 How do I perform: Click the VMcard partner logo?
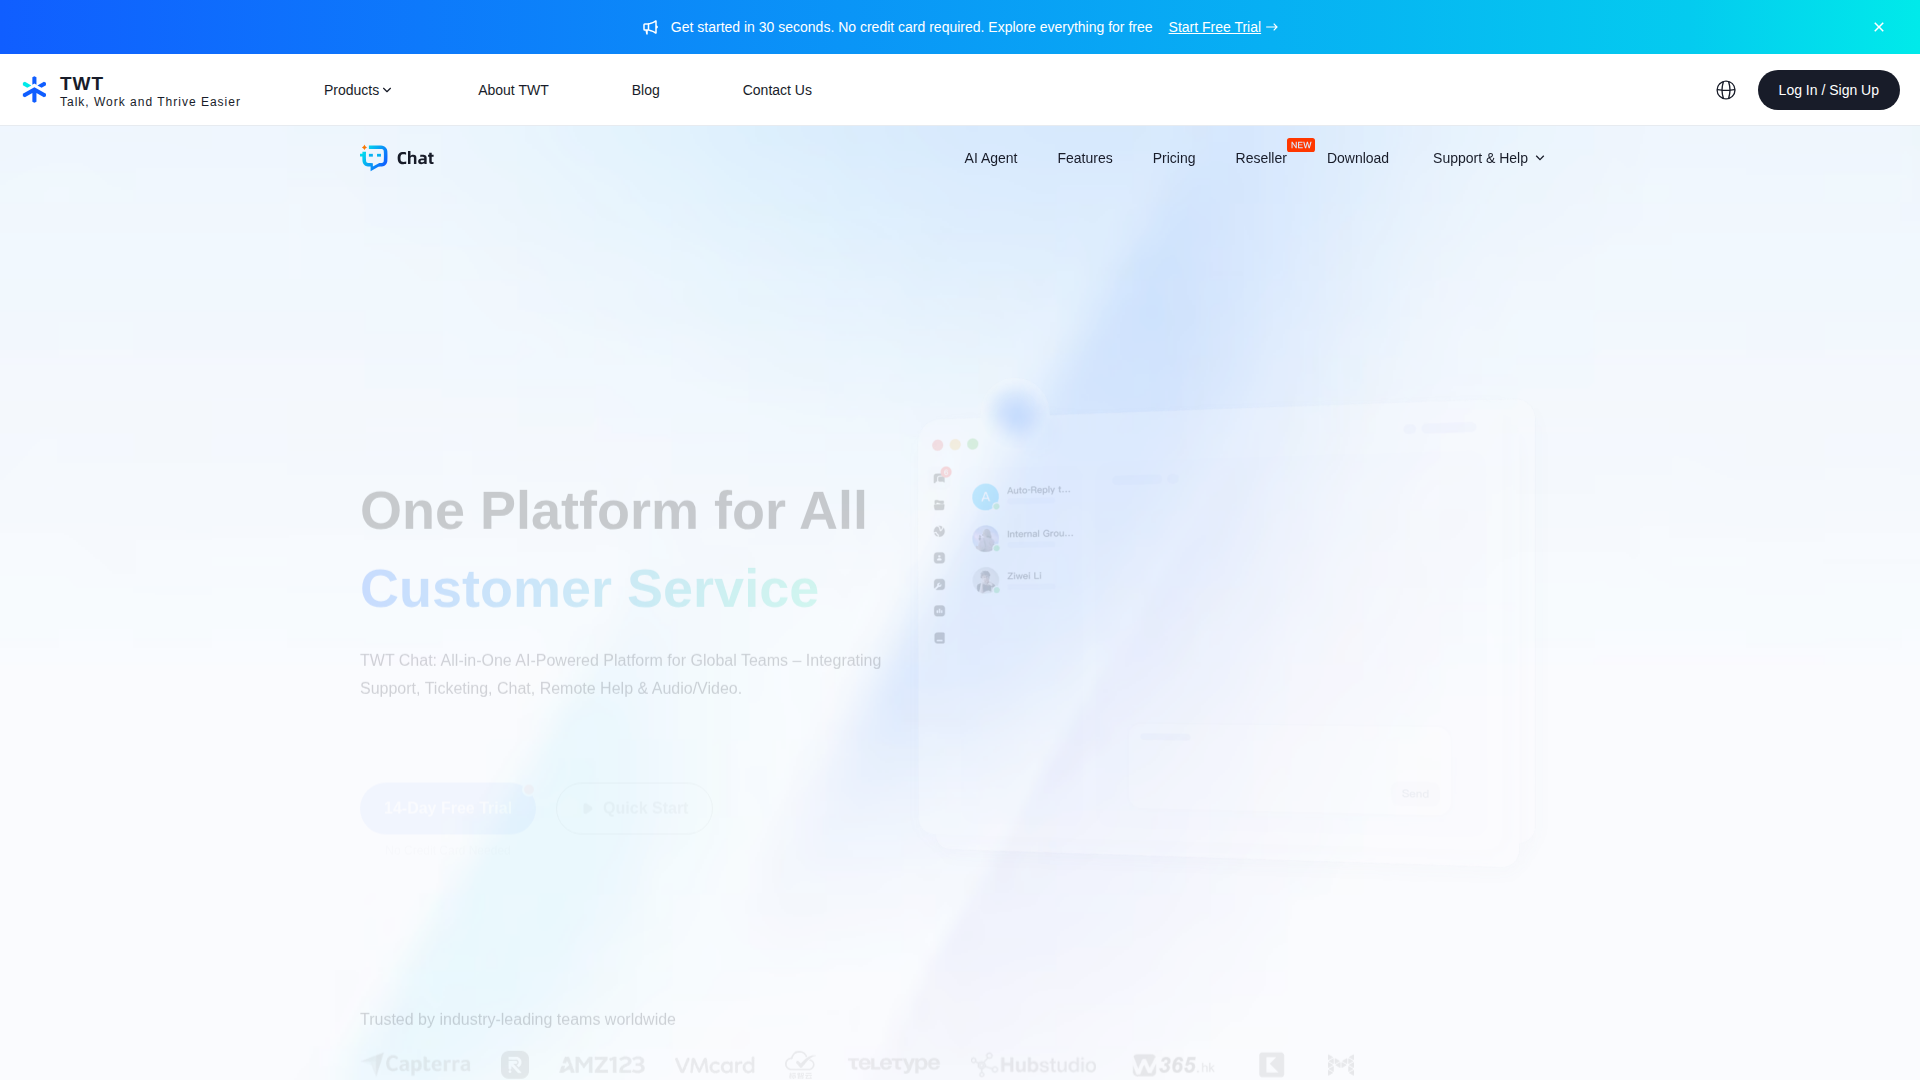tap(715, 1065)
